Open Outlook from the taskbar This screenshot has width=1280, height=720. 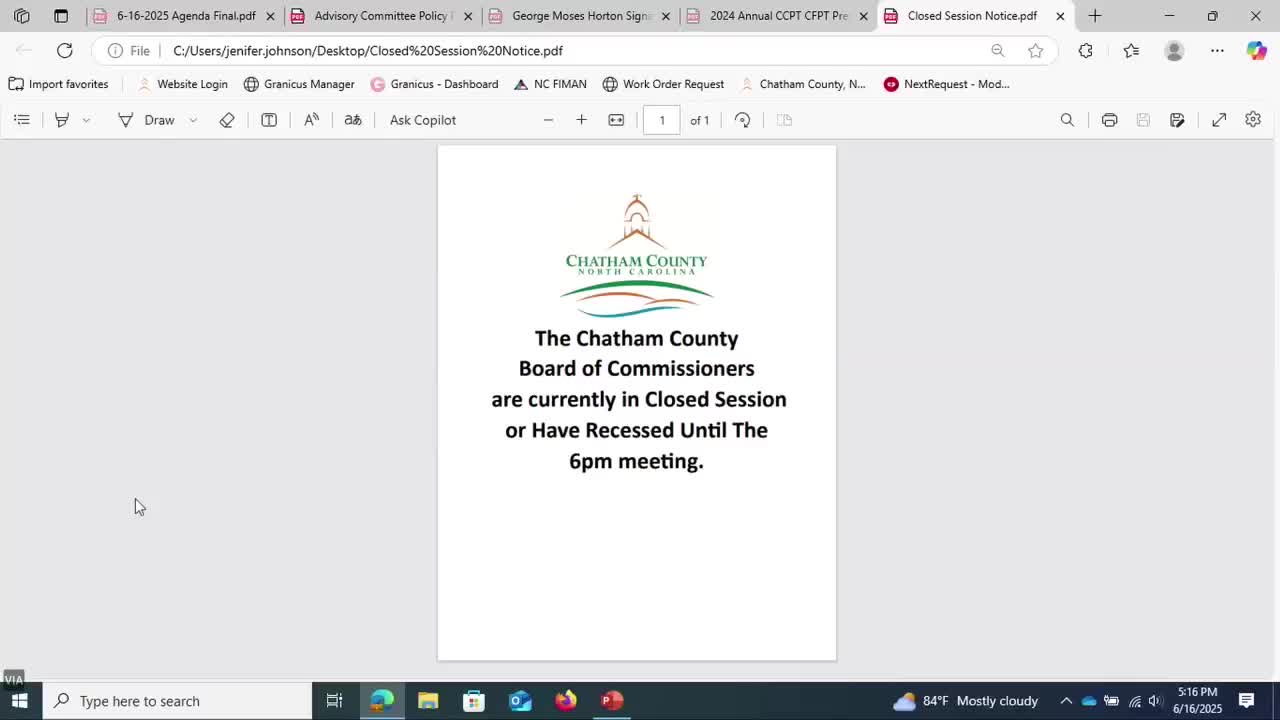point(520,701)
